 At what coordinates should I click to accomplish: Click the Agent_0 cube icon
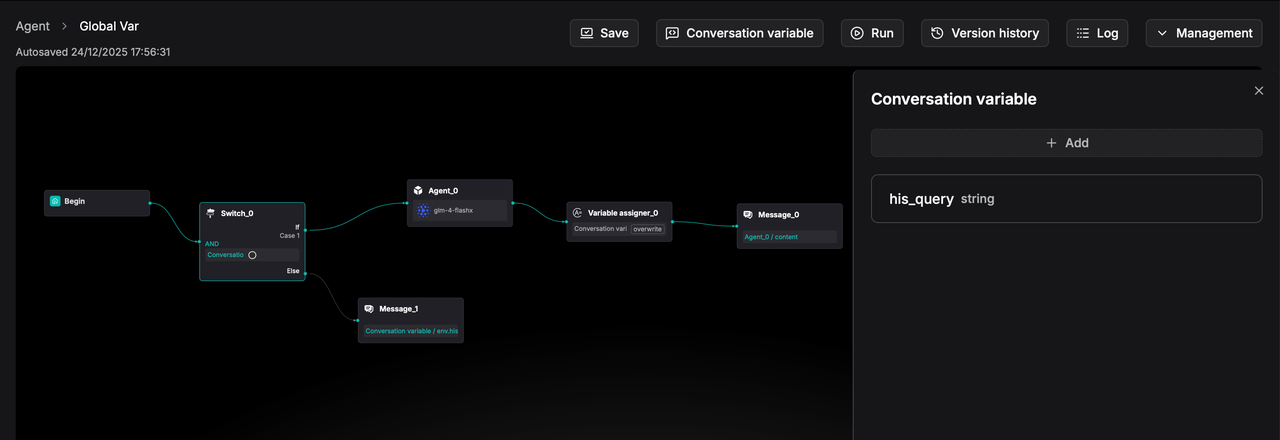418,190
